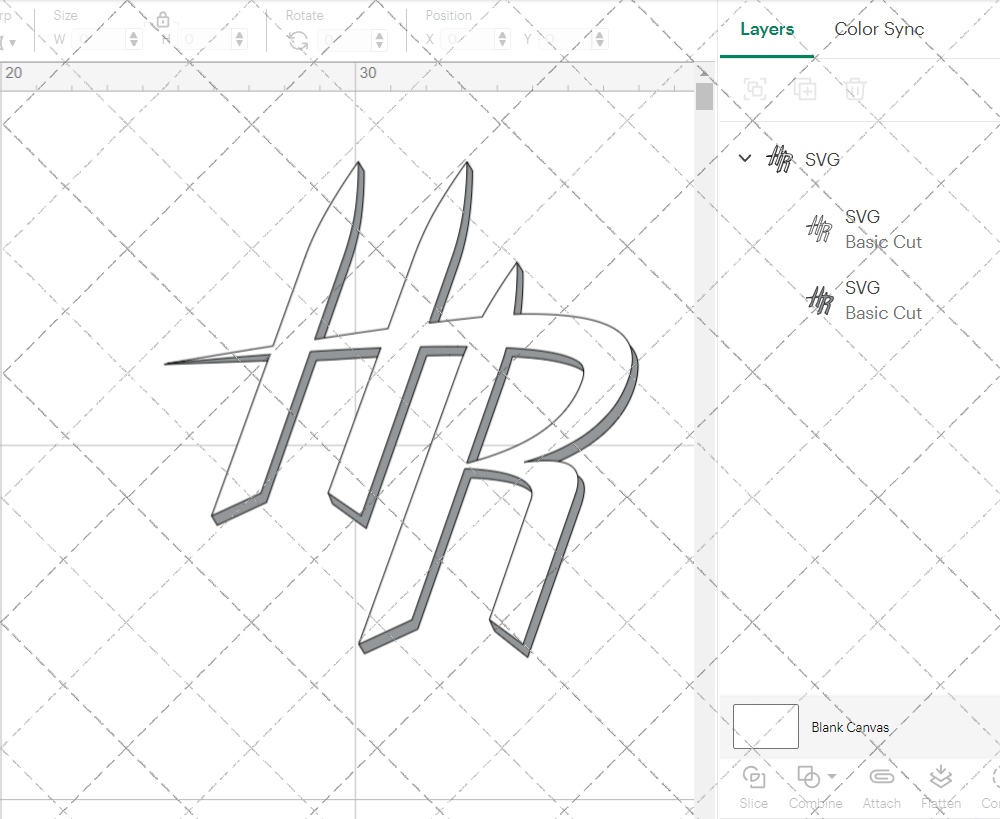Open the Combine dropdown arrow
The width and height of the screenshot is (1000, 819).
click(x=832, y=776)
